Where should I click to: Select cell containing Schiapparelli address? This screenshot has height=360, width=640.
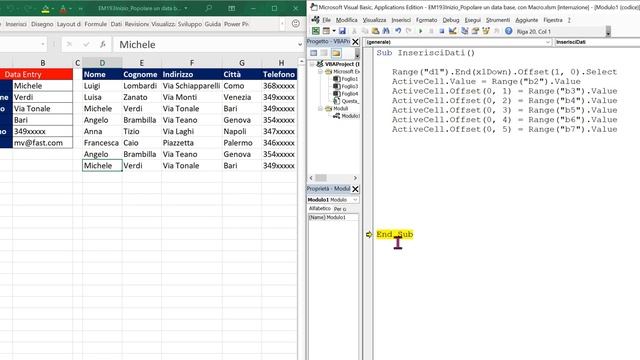click(x=191, y=86)
